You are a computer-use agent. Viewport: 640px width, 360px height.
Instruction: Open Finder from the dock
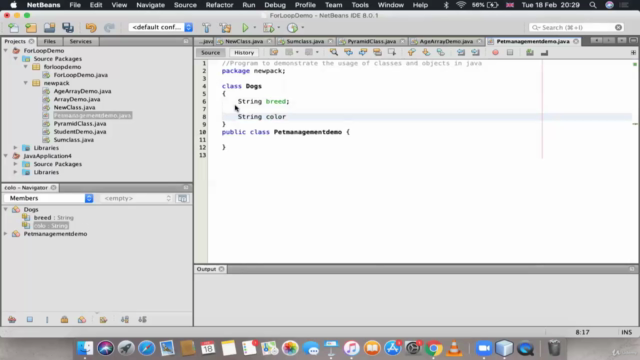click(x=85, y=348)
